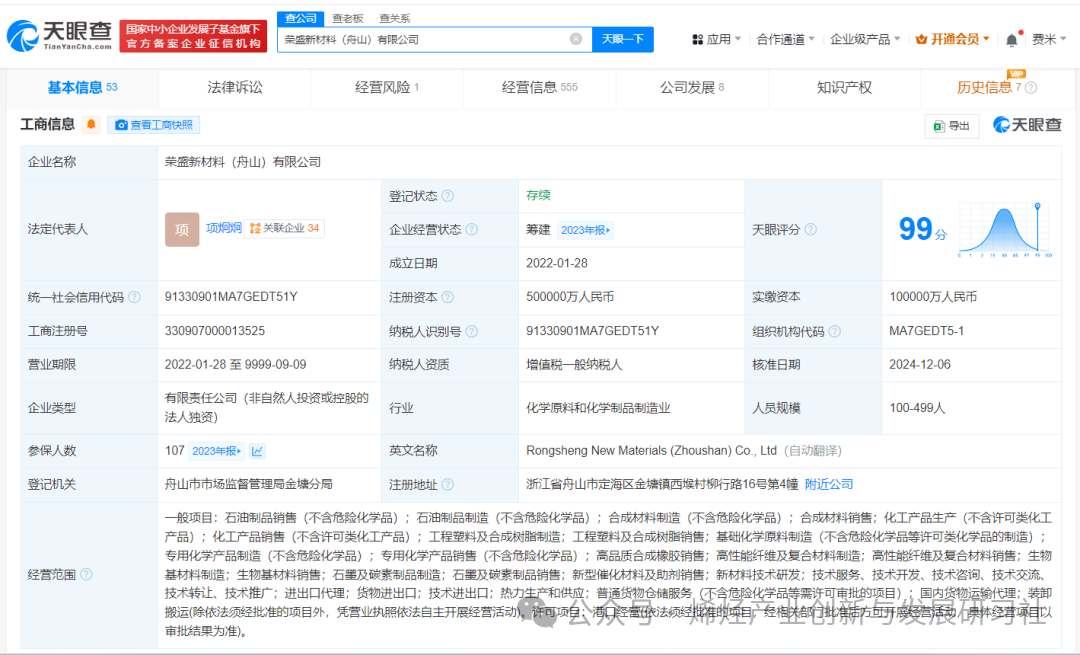The image size is (1080, 655).
Task: Switch to the 历史信息 tab
Action: (985, 87)
